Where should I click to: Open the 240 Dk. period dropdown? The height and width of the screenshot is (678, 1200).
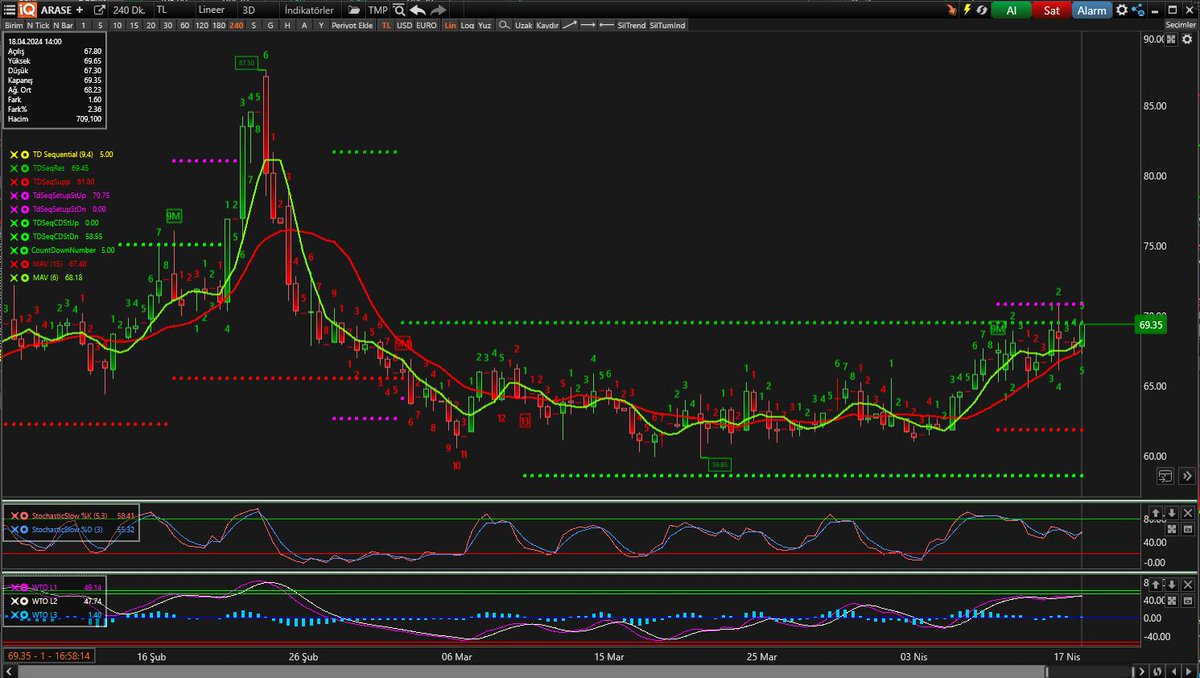coord(129,9)
